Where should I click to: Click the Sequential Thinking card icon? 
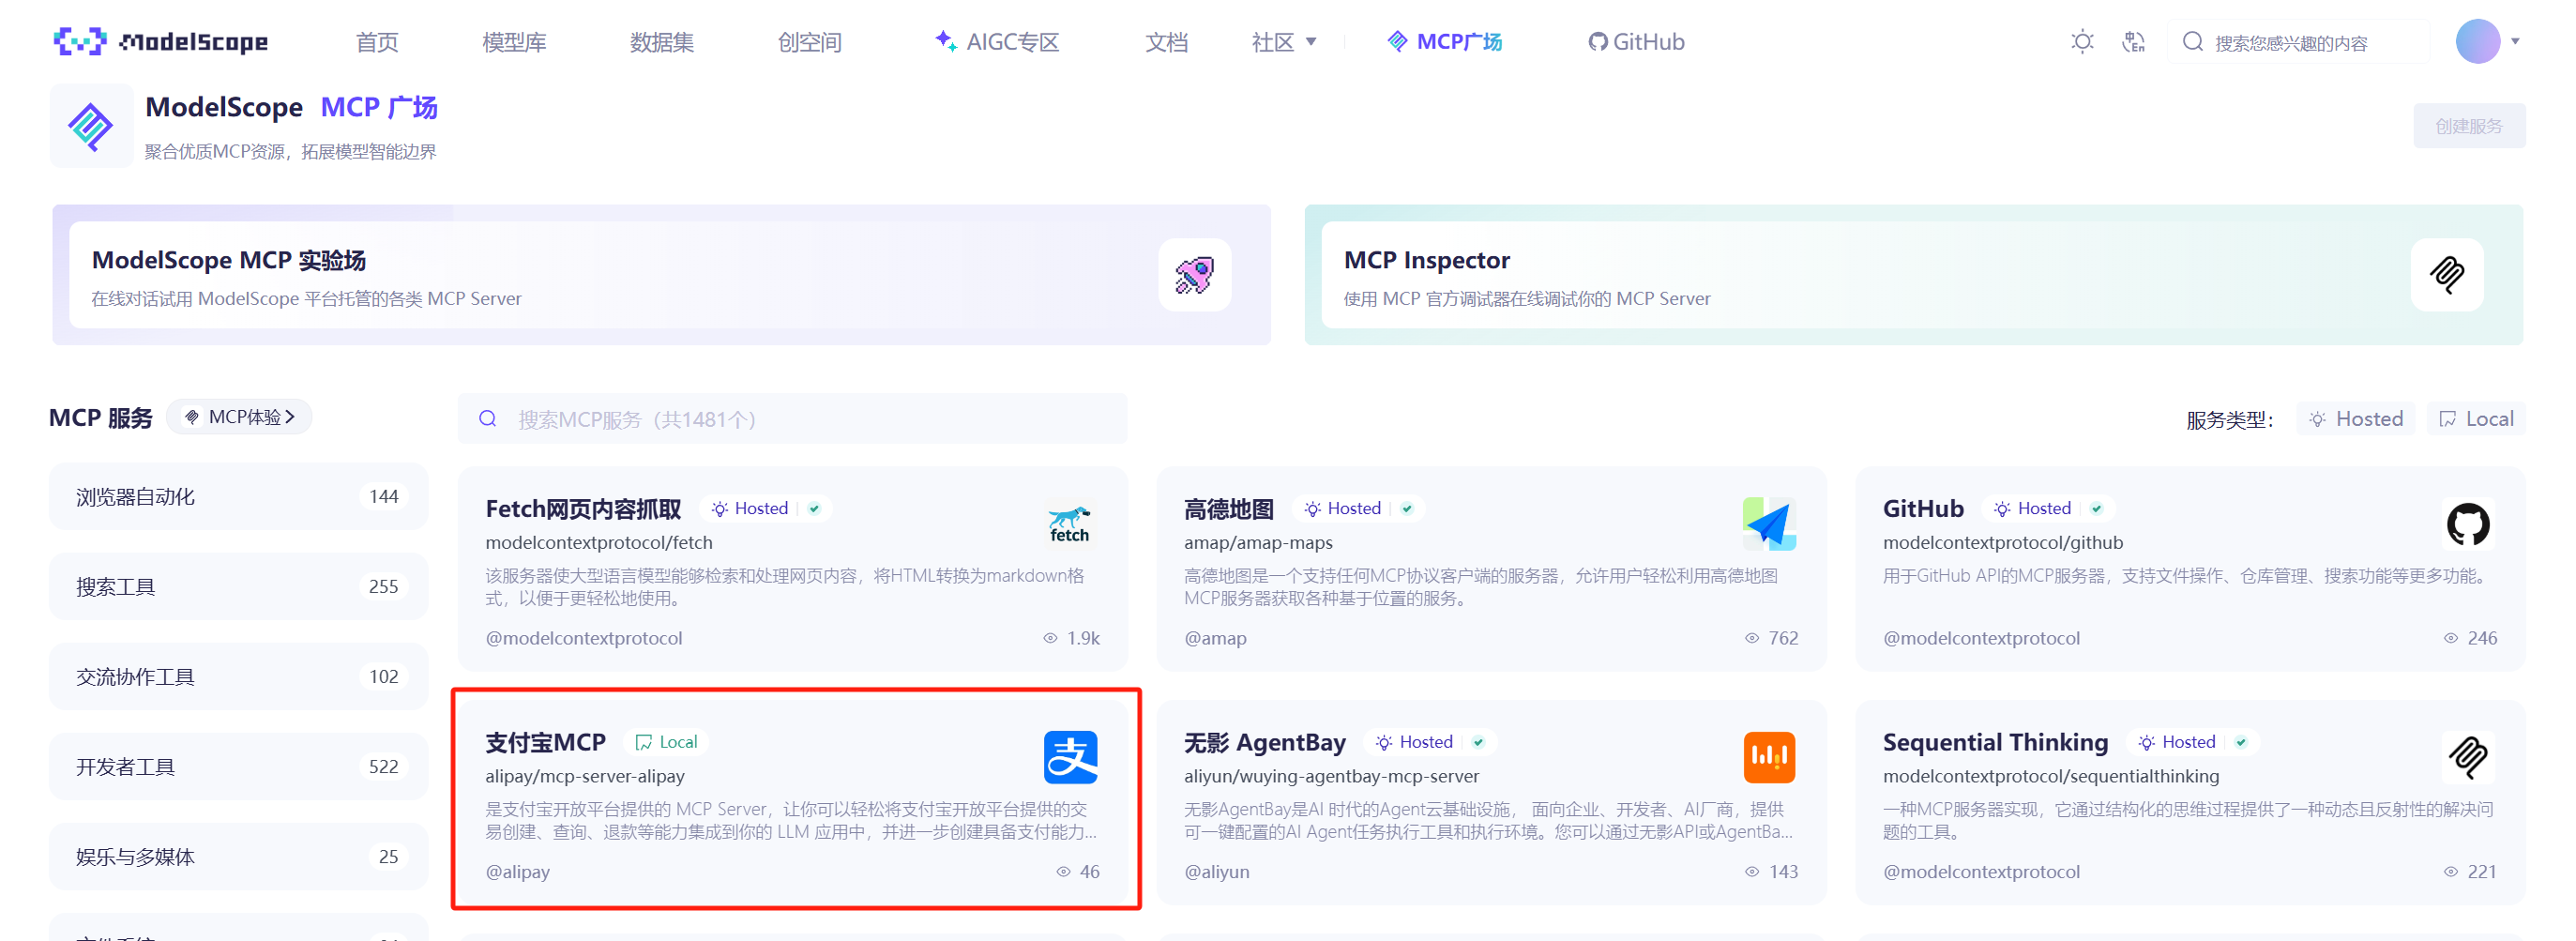pyautogui.click(x=2467, y=757)
